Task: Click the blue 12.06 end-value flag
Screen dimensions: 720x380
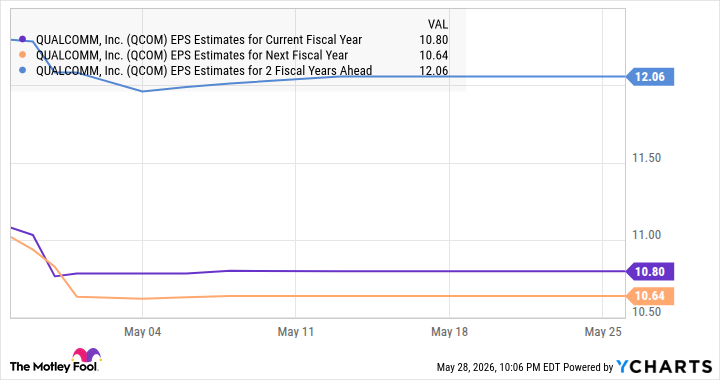Action: [x=650, y=77]
